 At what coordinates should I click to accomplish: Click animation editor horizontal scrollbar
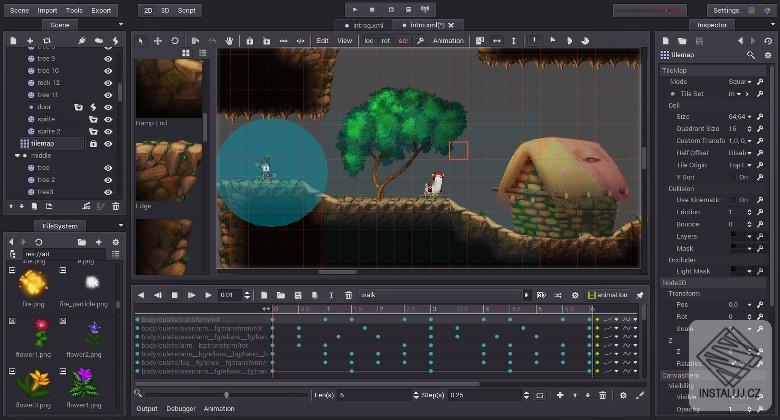(x=307, y=384)
